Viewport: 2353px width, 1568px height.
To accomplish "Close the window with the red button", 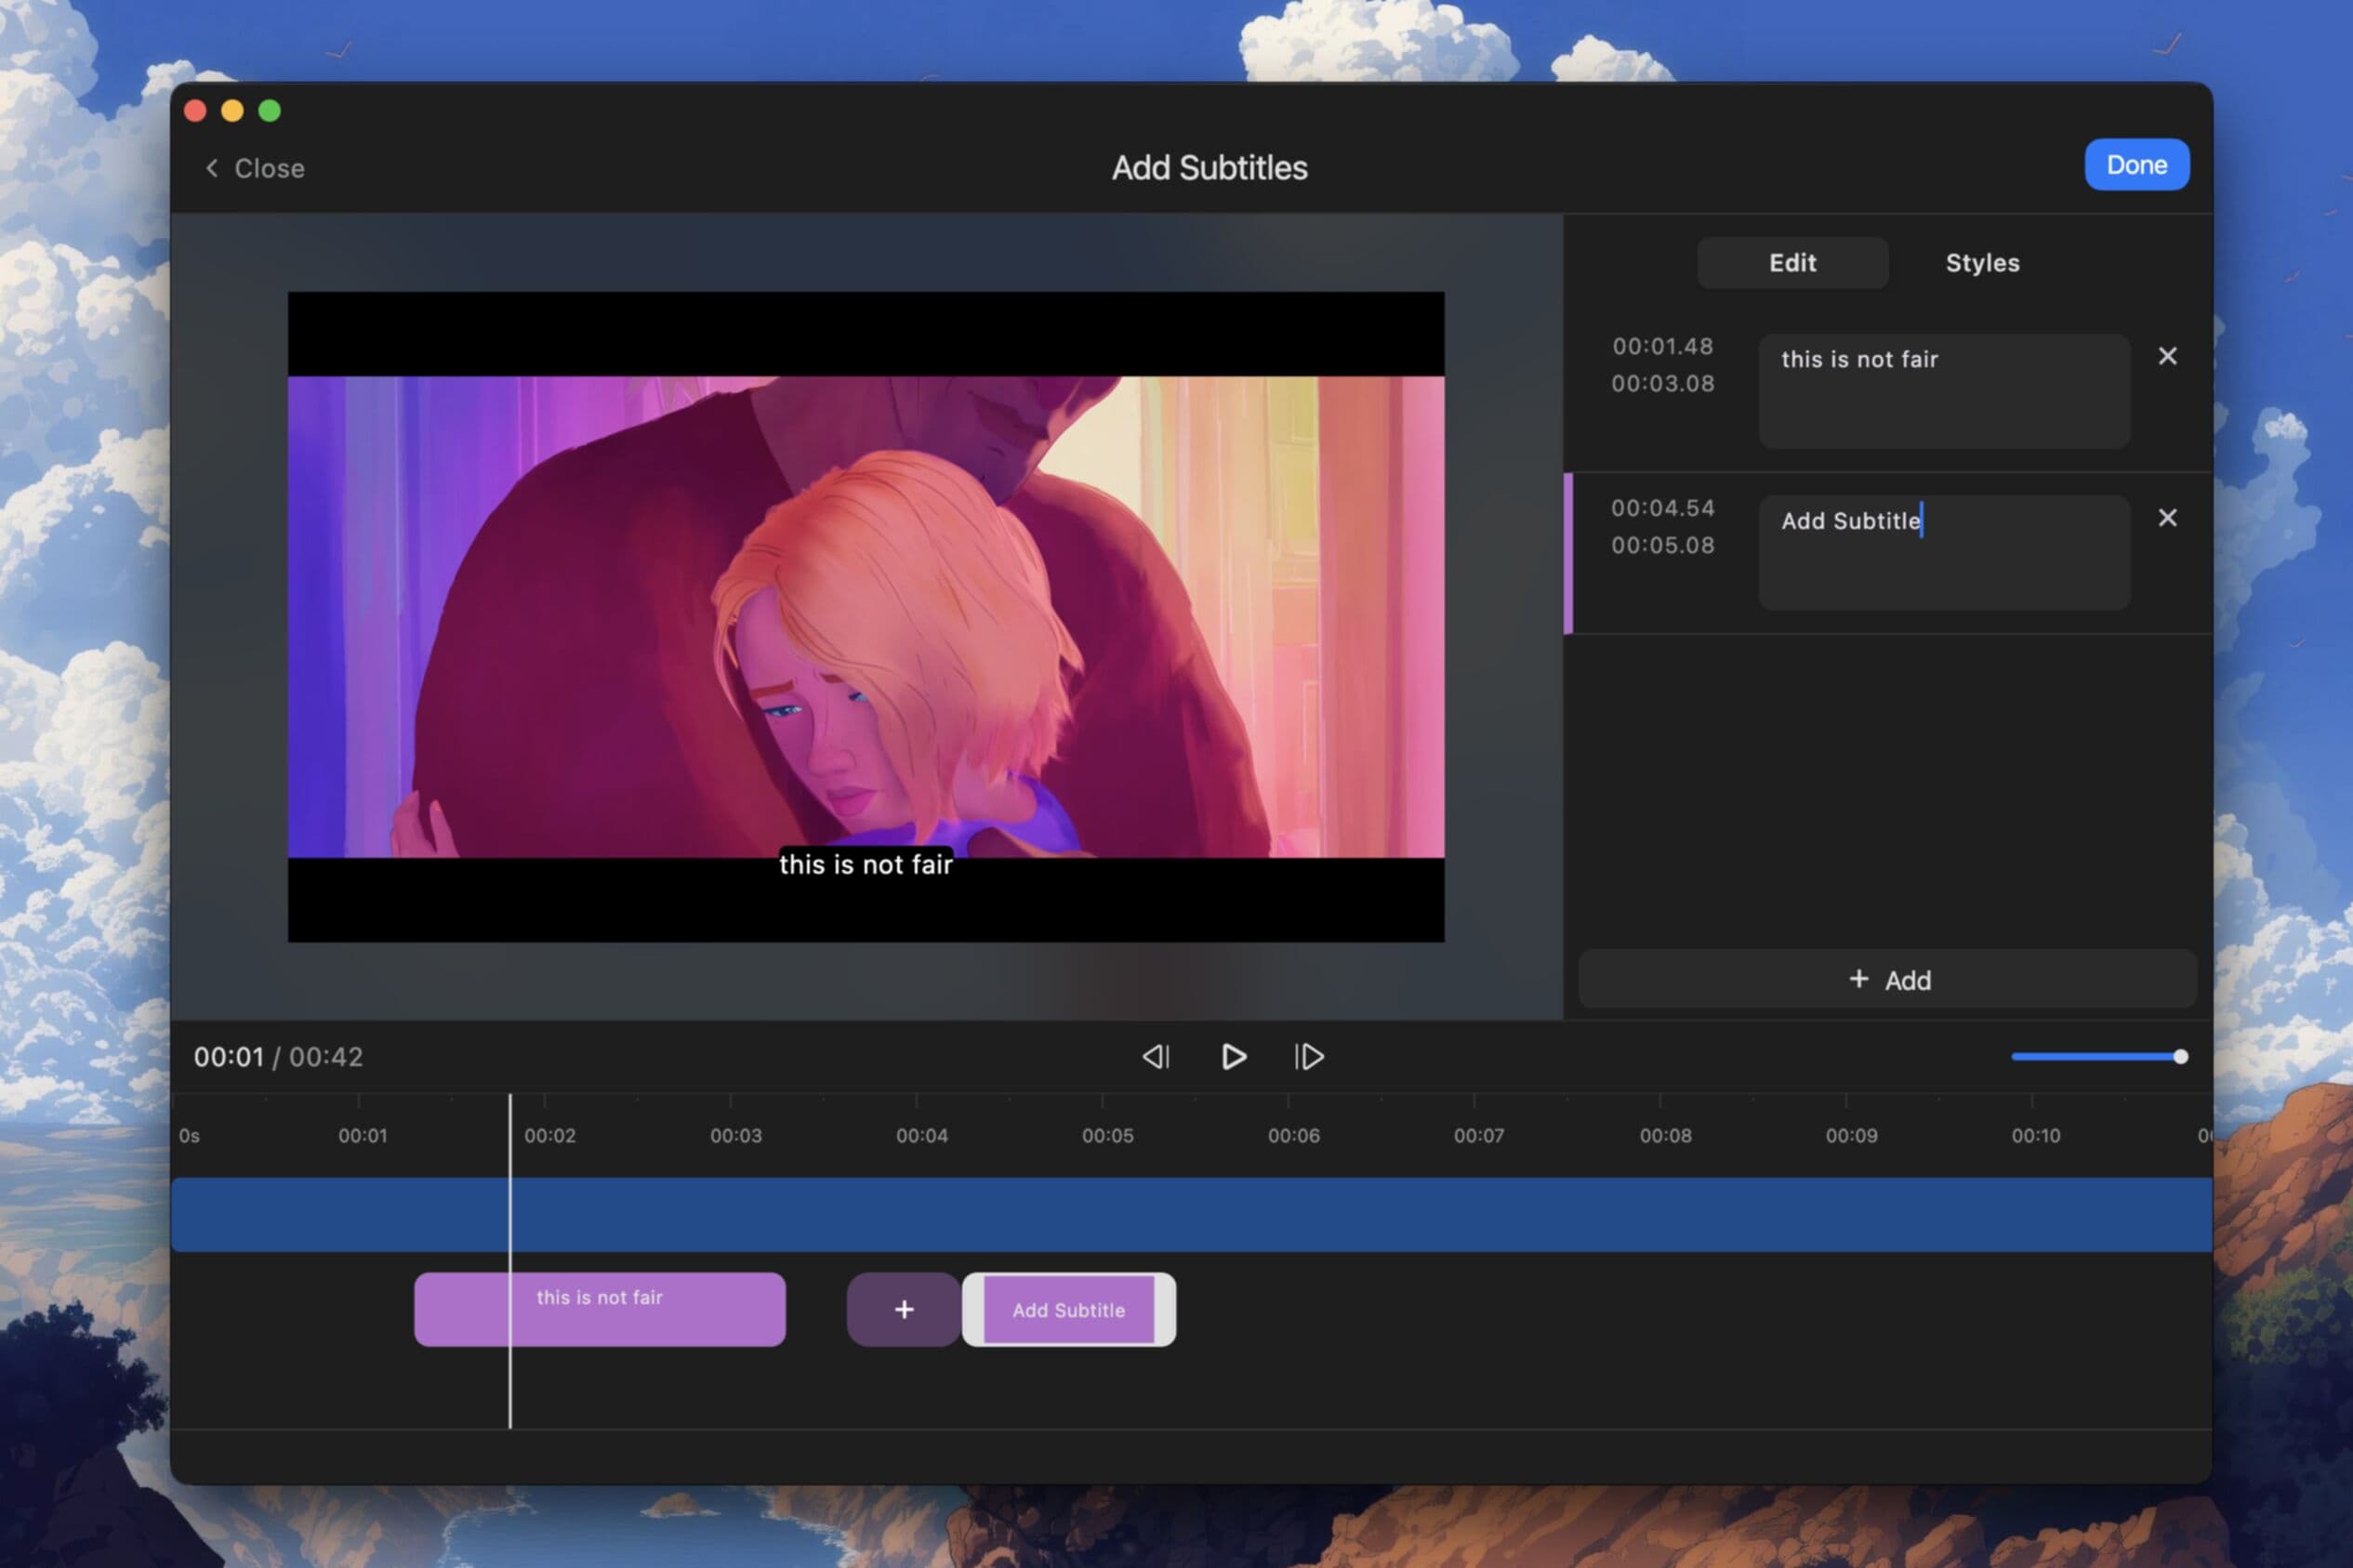I will tap(195, 111).
